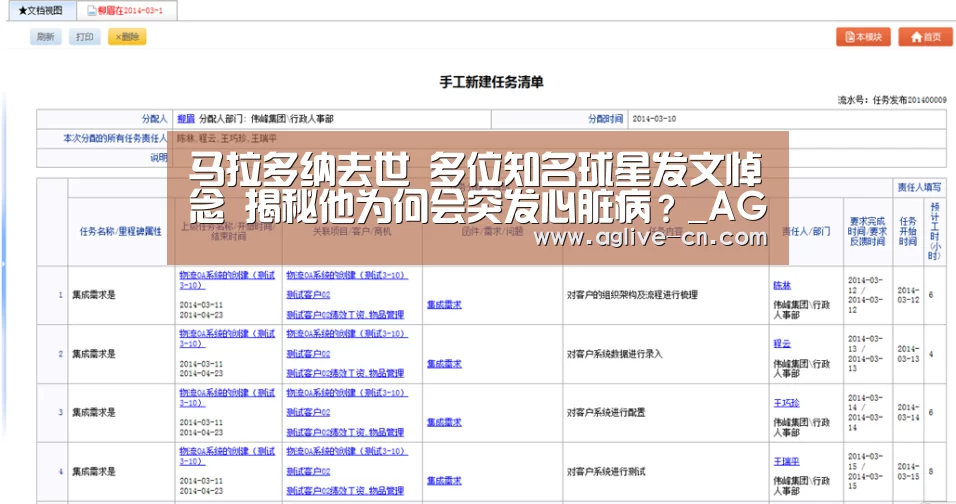Open 测试客户02绩效工资,物品管理 link in row 4
The image size is (956, 504).
[x=345, y=491]
